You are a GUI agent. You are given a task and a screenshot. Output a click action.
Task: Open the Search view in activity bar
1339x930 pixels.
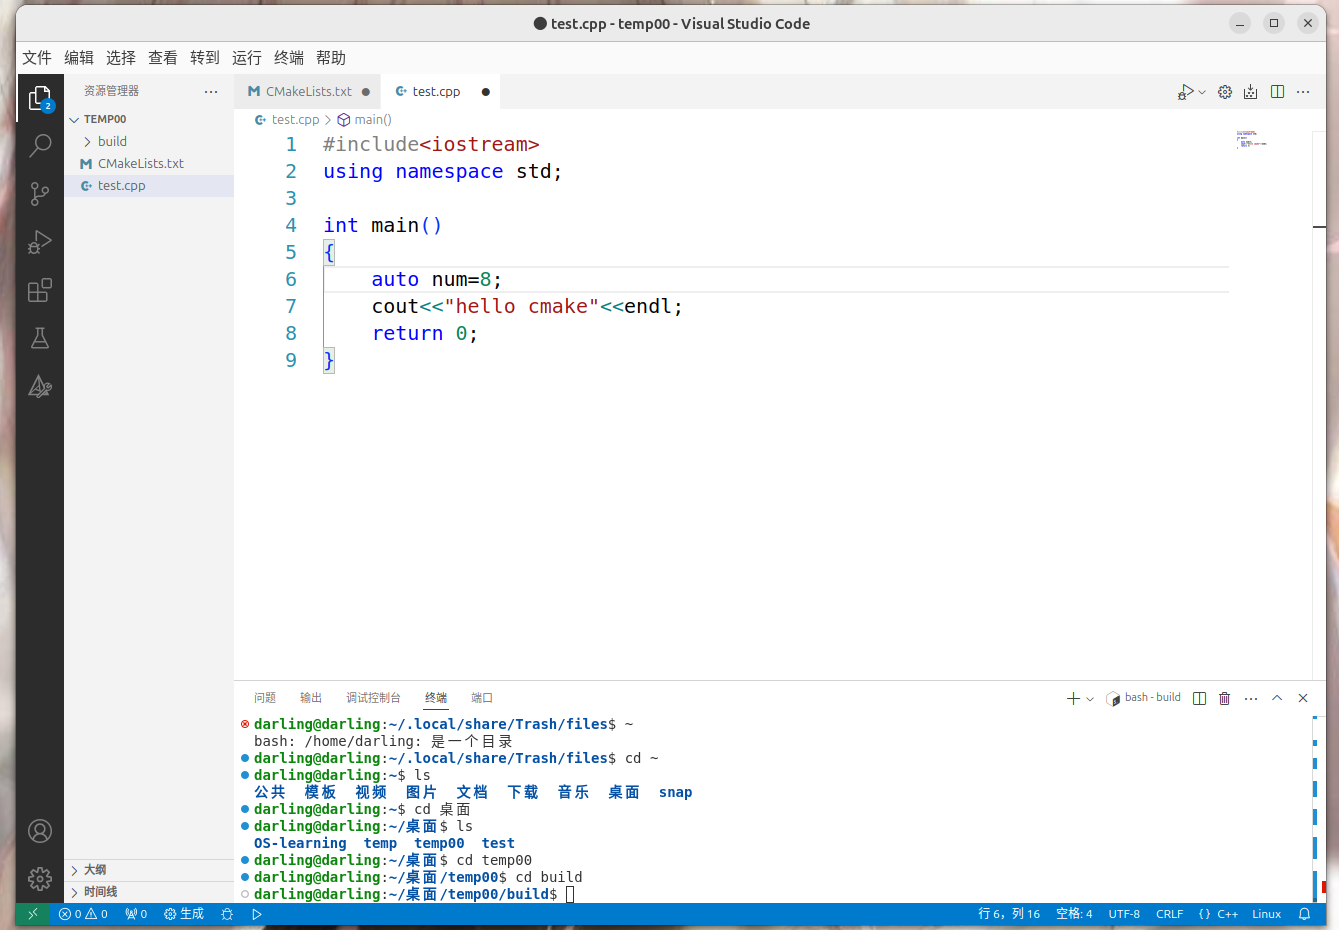point(40,146)
